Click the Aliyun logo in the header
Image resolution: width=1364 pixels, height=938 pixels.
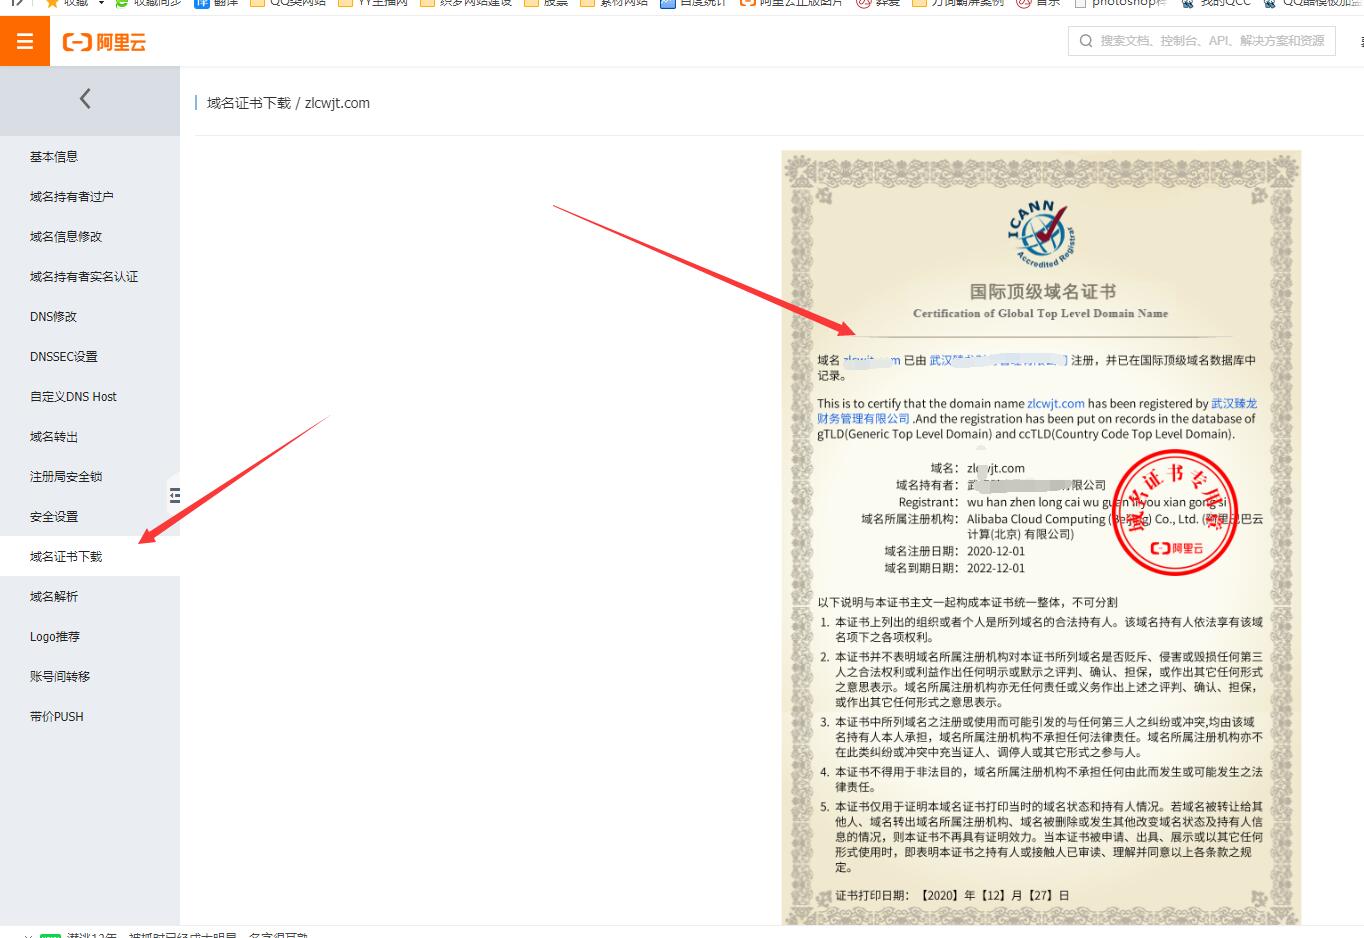pyautogui.click(x=104, y=42)
